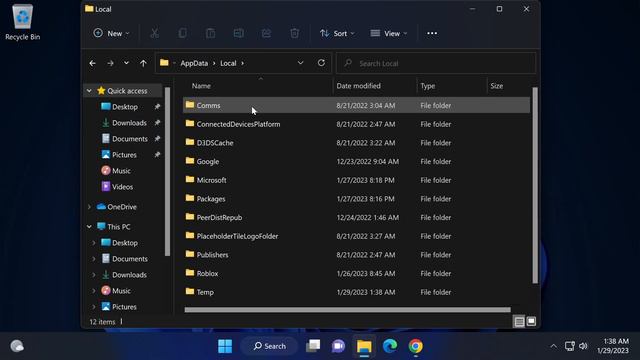Open Recycle Bin on the desktop
The height and width of the screenshot is (360, 640).
22,22
